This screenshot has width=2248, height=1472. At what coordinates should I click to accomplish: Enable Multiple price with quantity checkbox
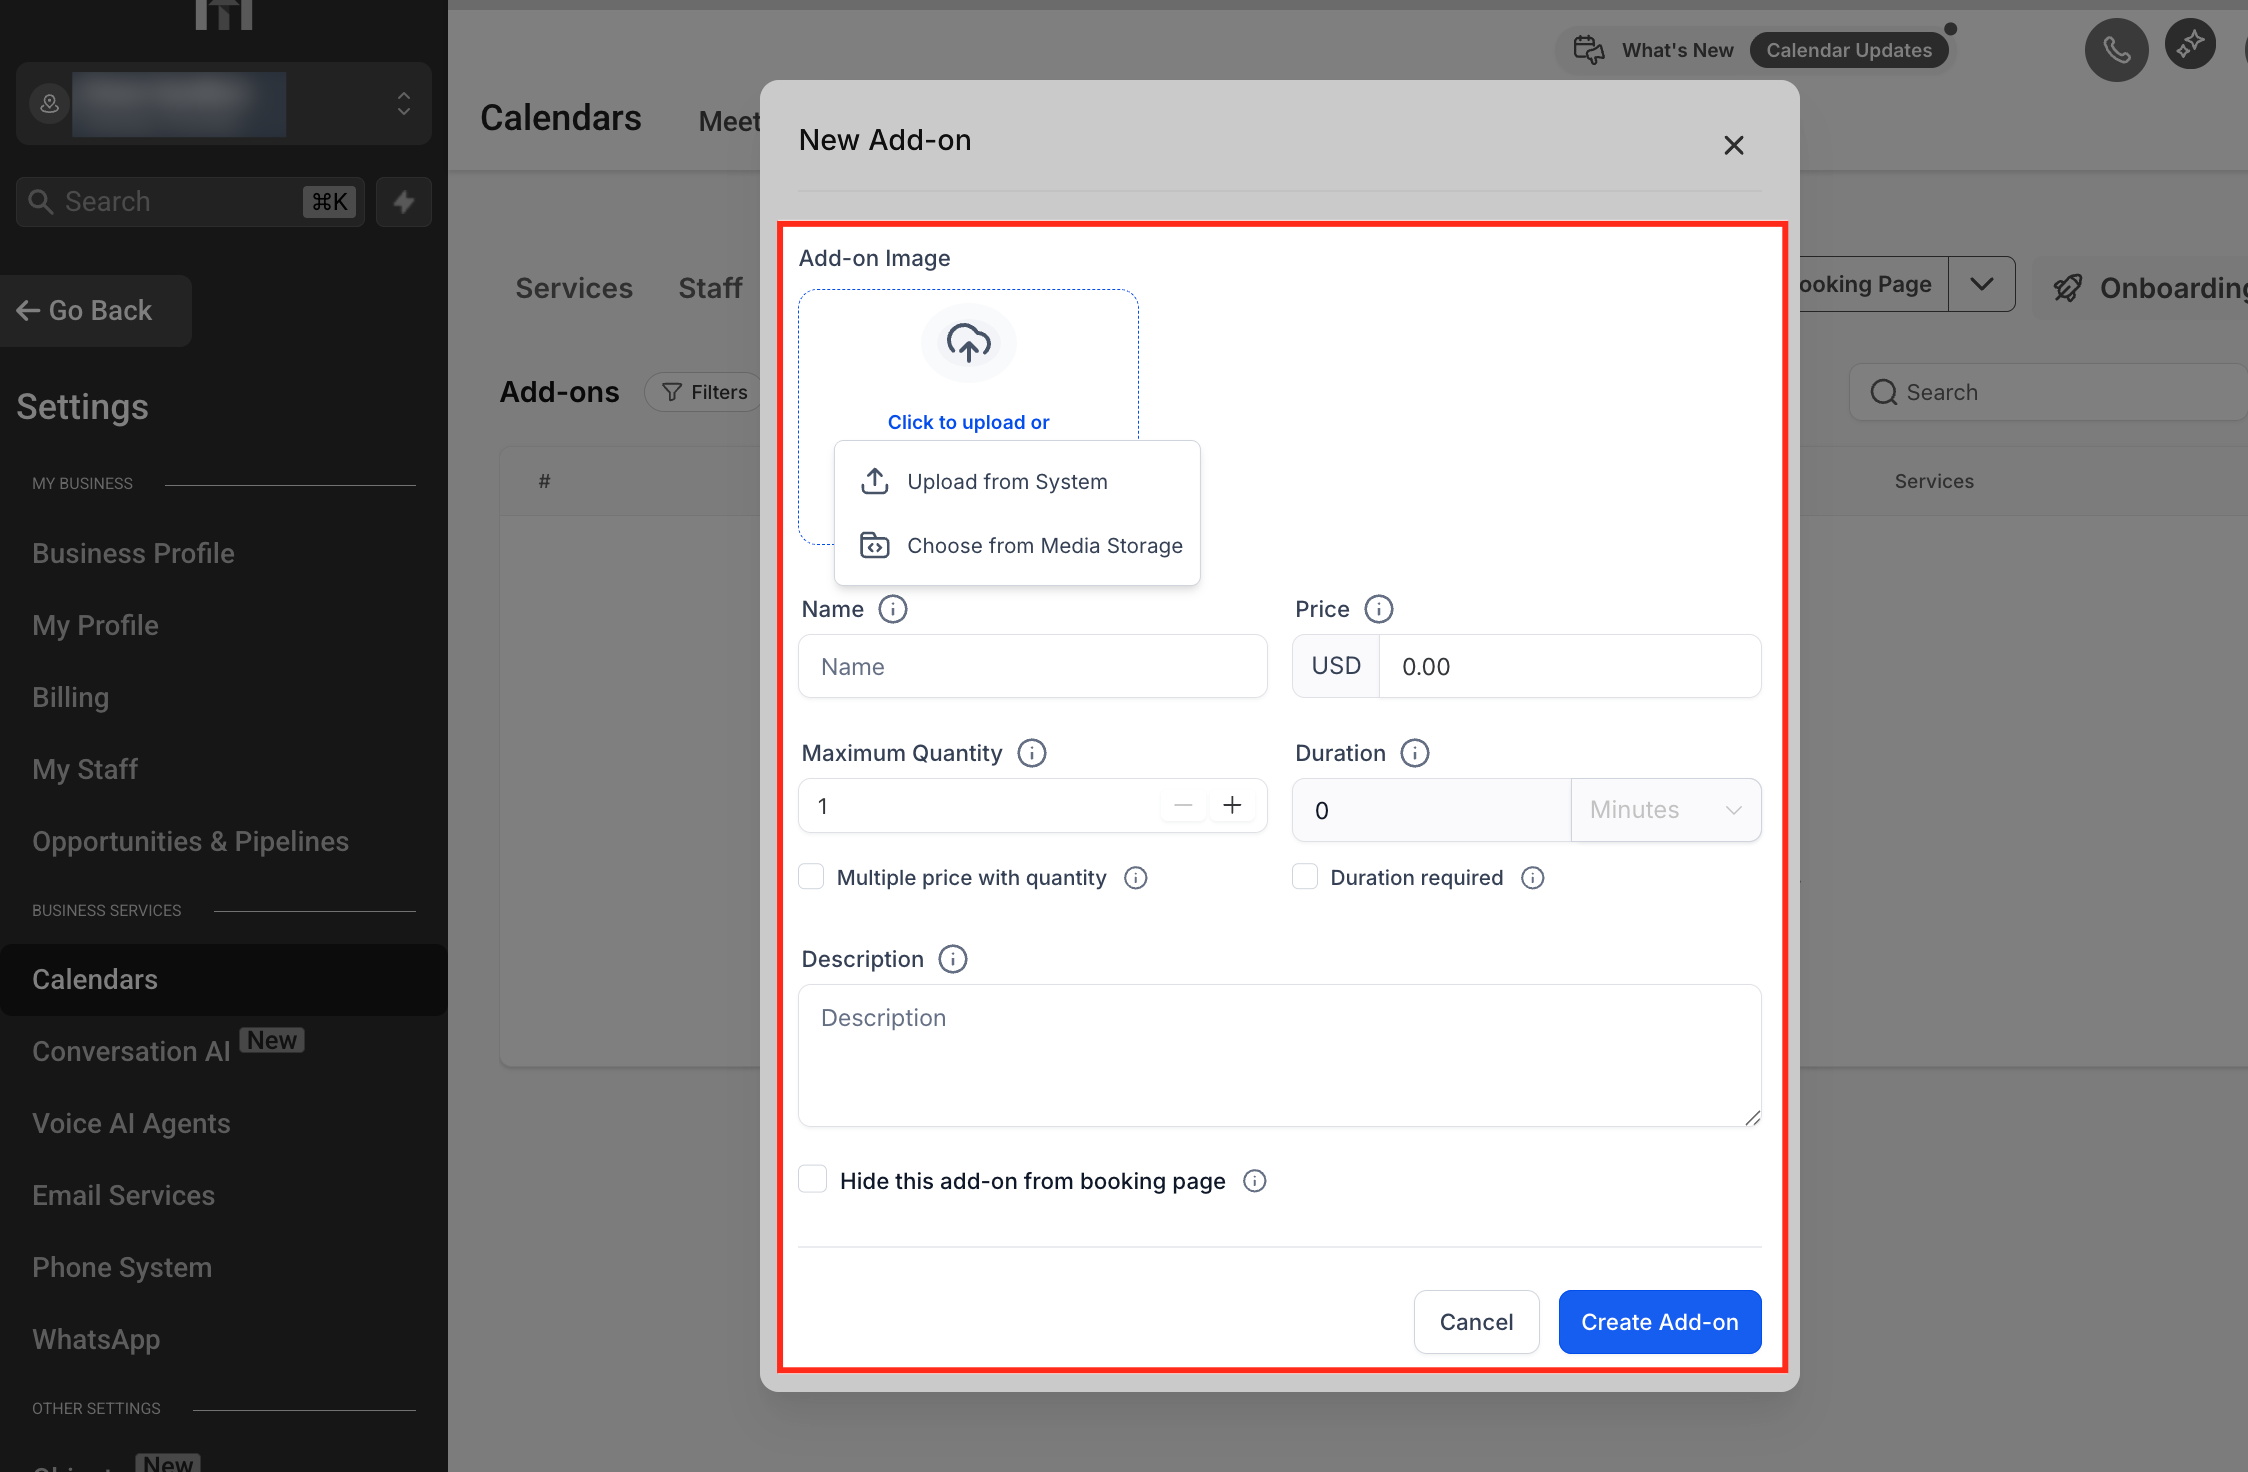[812, 877]
